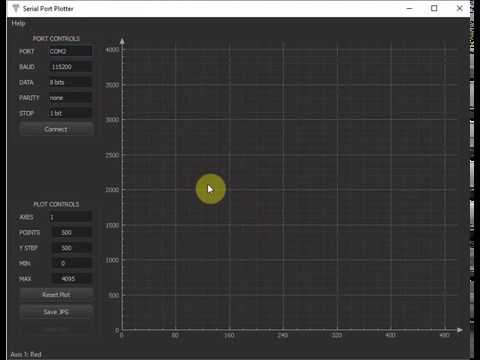Expand the STOP bit dropdown
Image resolution: width=480 pixels, height=360 pixels.
pyautogui.click(x=70, y=113)
